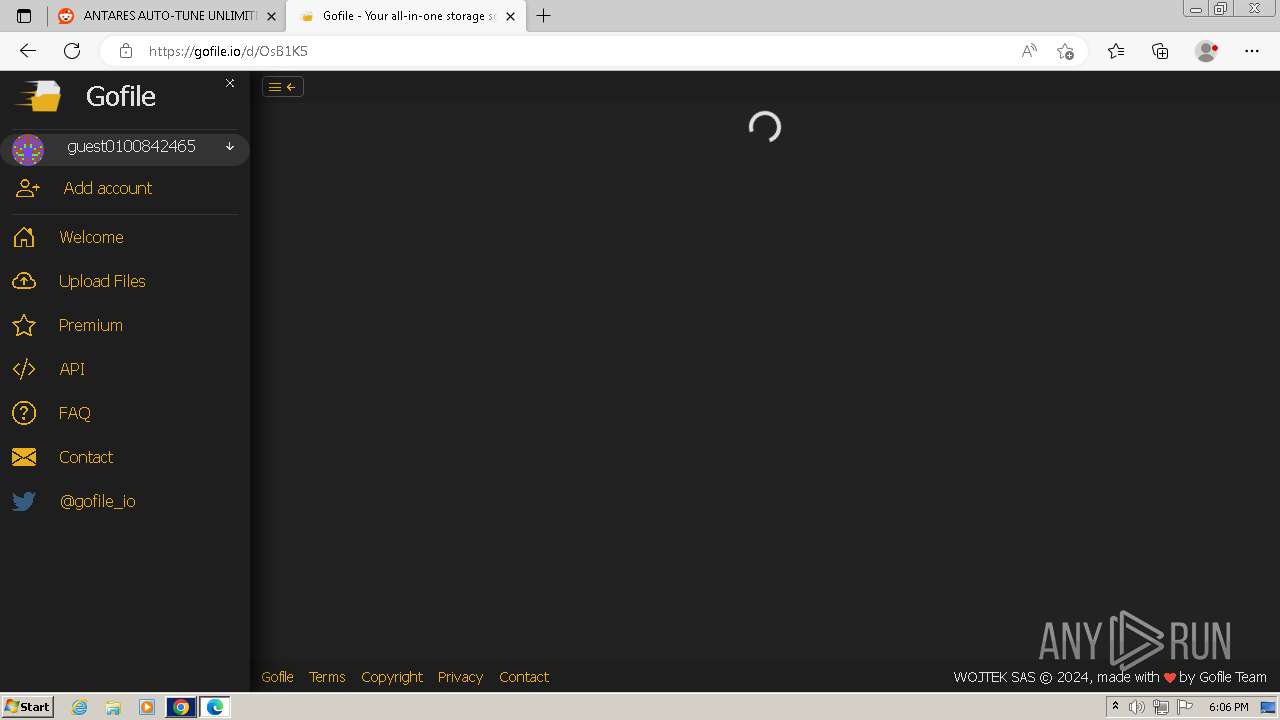
Task: Open the Add account link
Action: [108, 188]
